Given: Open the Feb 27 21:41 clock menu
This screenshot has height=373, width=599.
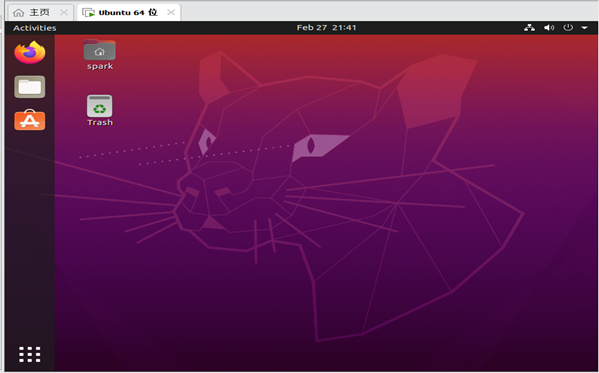Looking at the screenshot, I should coord(326,28).
